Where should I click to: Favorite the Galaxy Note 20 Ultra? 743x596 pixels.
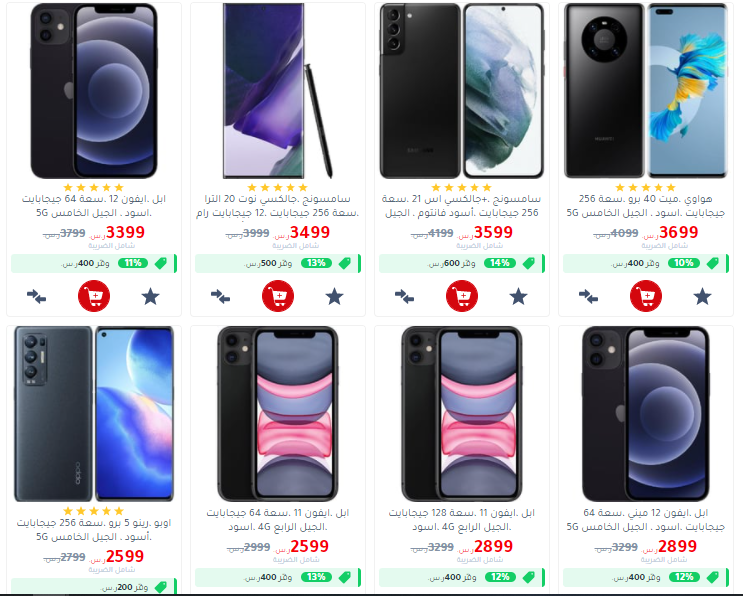[334, 297]
